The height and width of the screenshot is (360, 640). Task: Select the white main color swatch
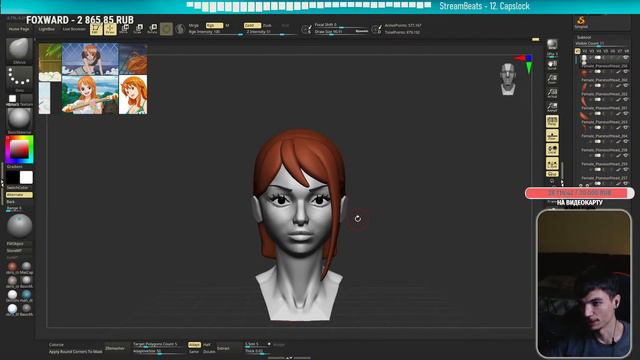point(26,178)
